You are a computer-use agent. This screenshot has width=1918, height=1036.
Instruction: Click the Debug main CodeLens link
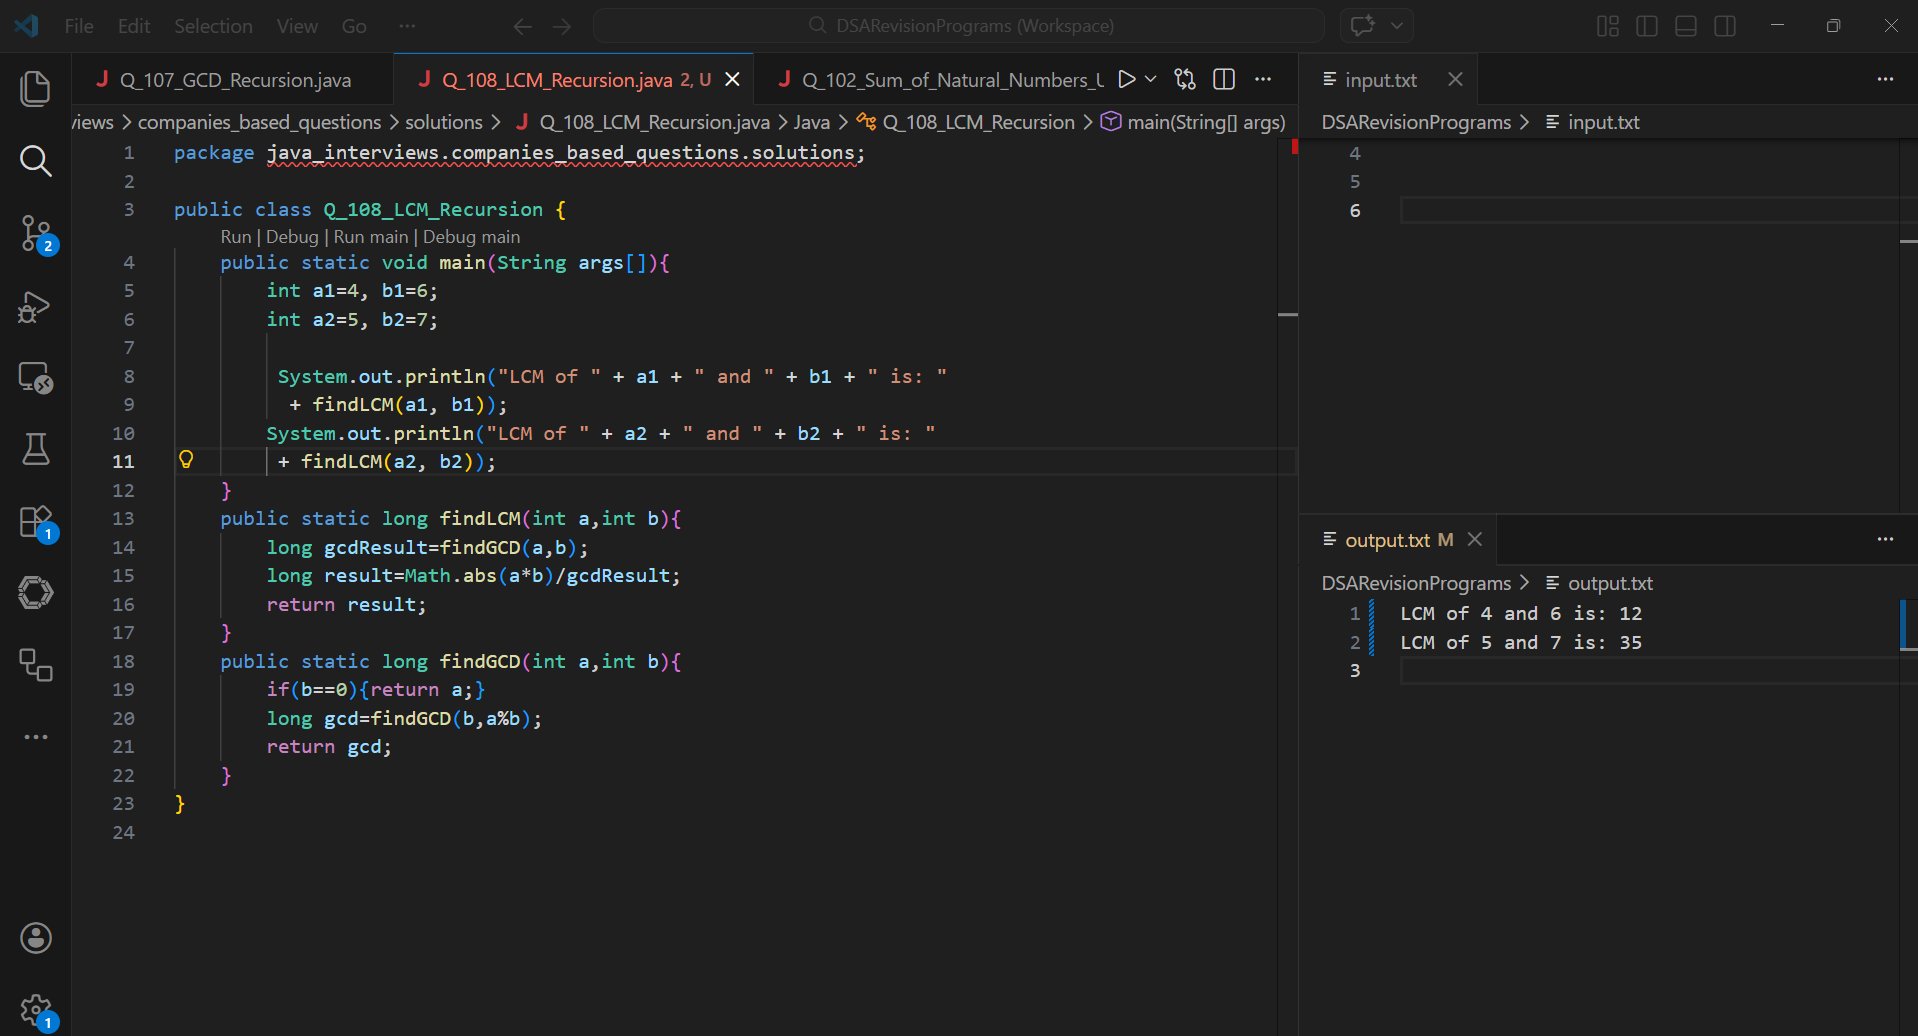point(471,237)
